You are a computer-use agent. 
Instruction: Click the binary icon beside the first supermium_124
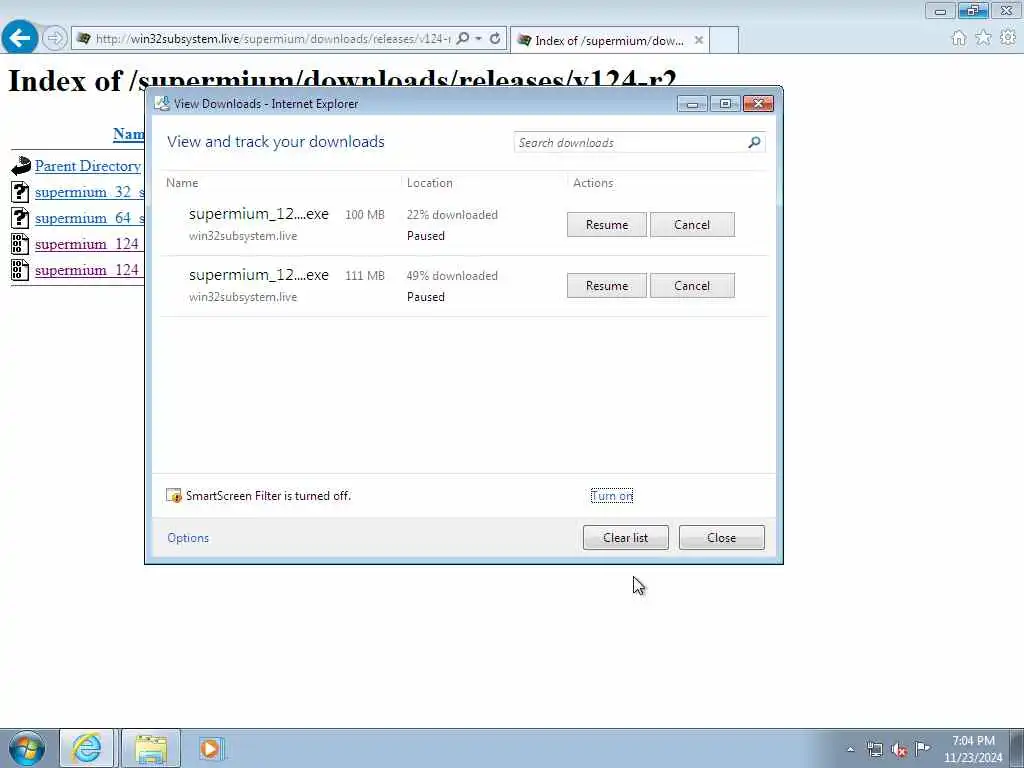(20, 244)
